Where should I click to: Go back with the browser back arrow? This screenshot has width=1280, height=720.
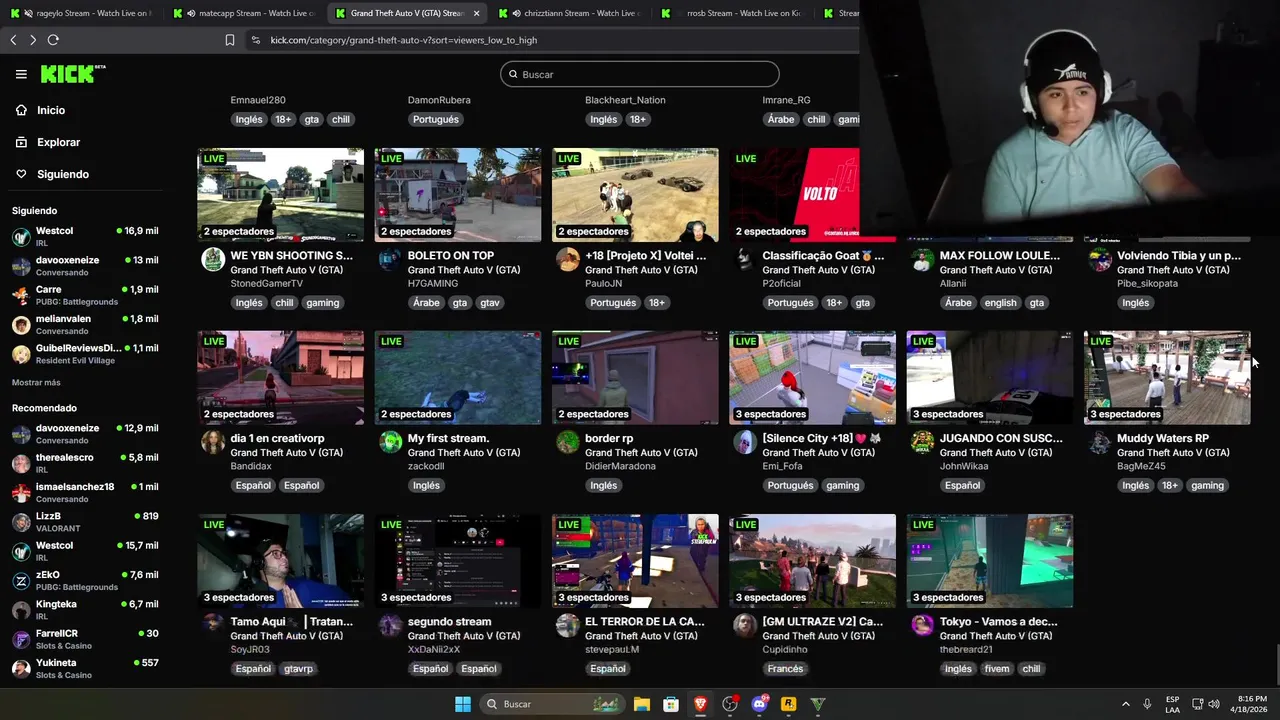click(x=13, y=40)
